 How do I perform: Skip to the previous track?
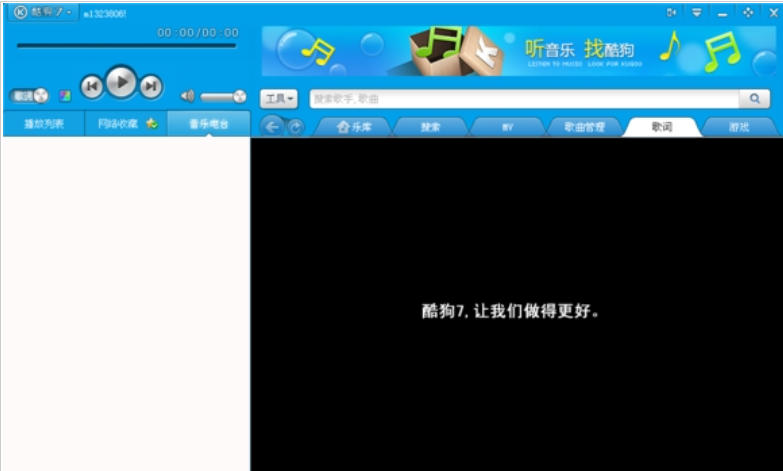point(92,86)
